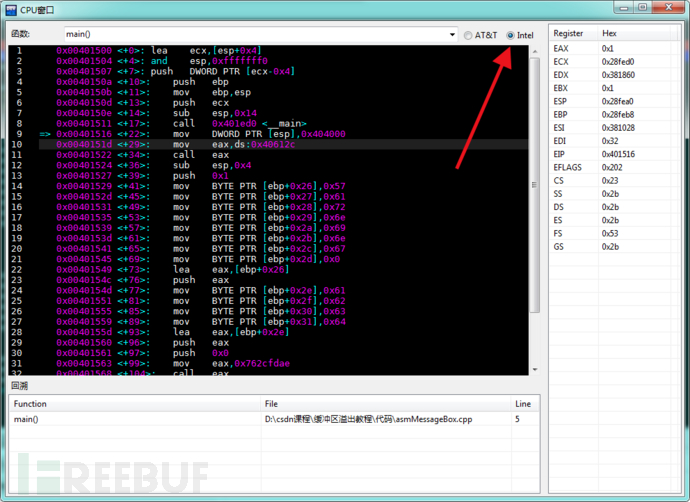Click the File column header

pyautogui.click(x=386, y=404)
